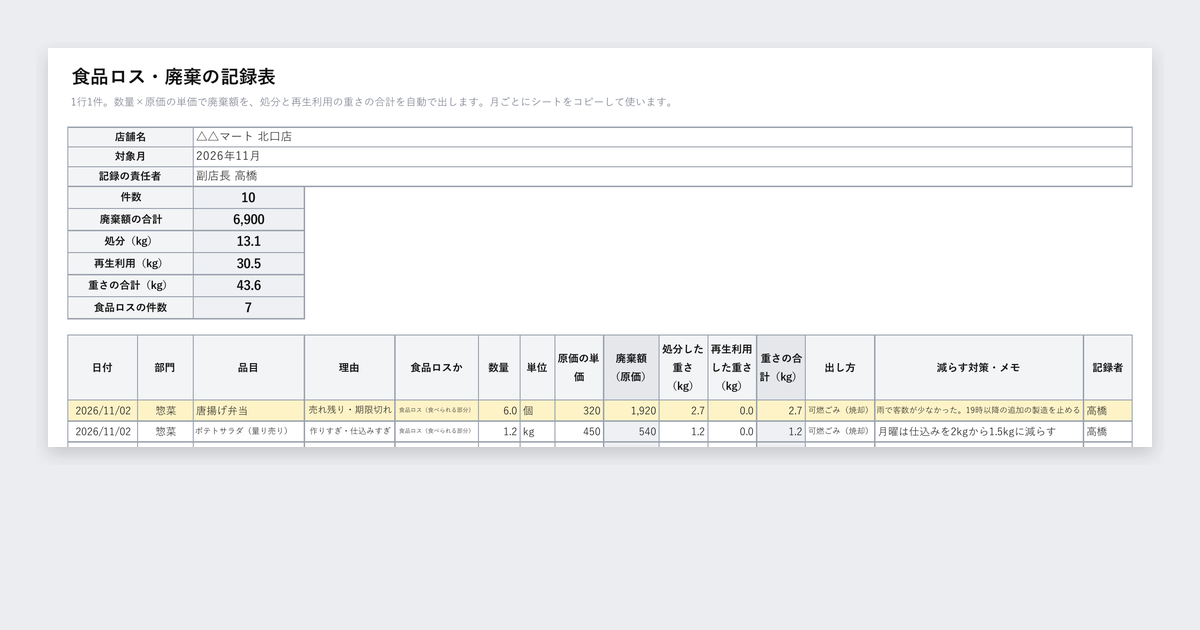This screenshot has height=630, width=1200.
Task: Edit the target month 2026年11月
Action: tap(662, 157)
